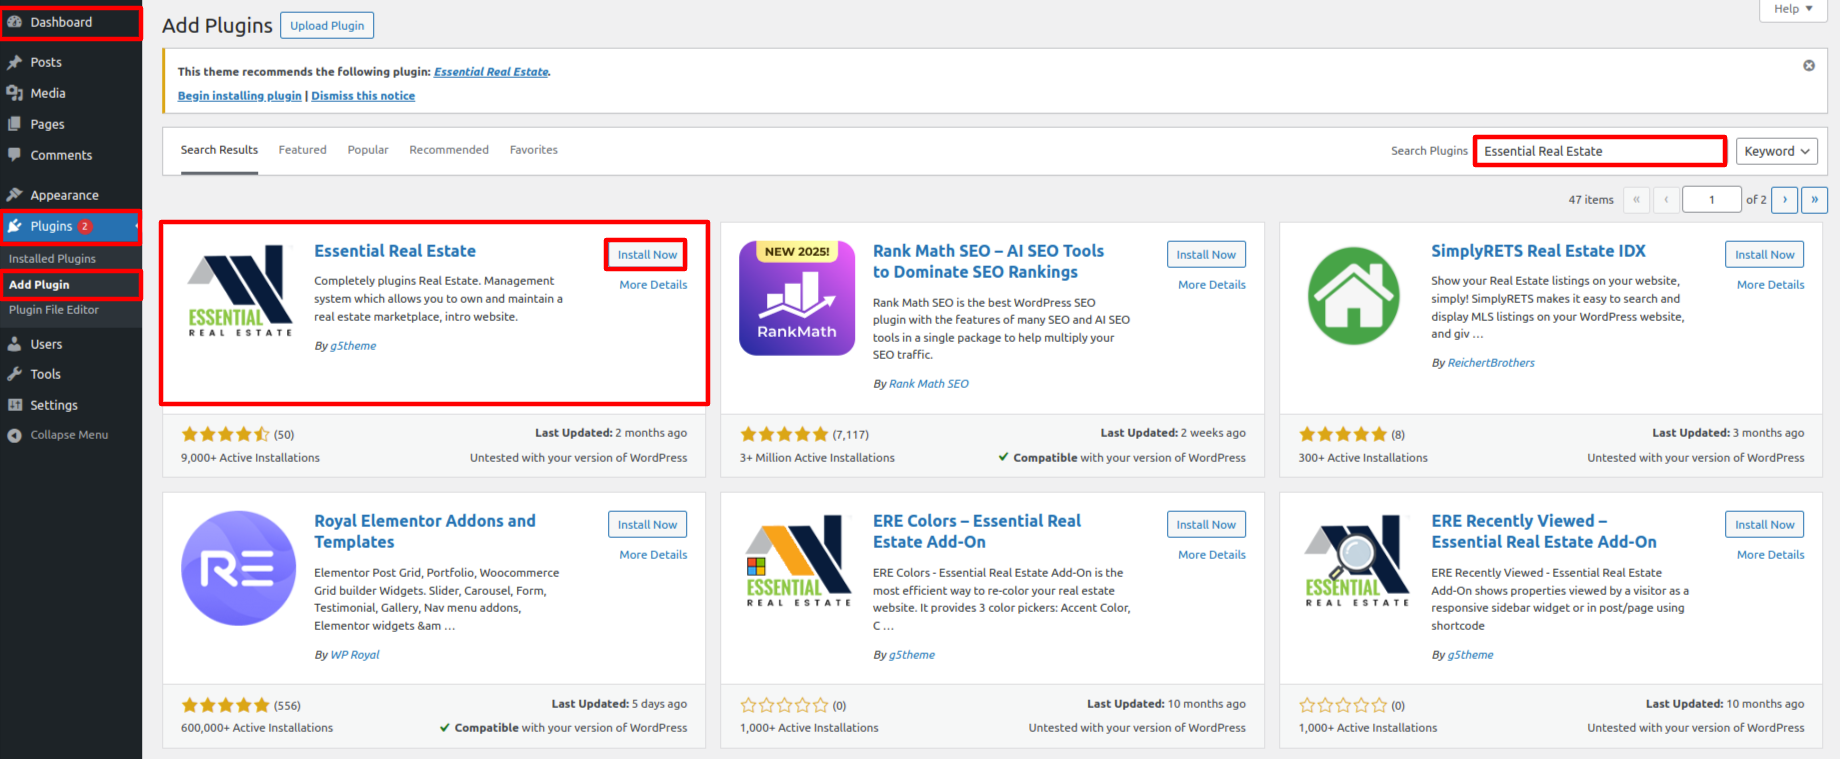The image size is (1840, 759).
Task: Go to next page of plugin results
Action: point(1784,200)
